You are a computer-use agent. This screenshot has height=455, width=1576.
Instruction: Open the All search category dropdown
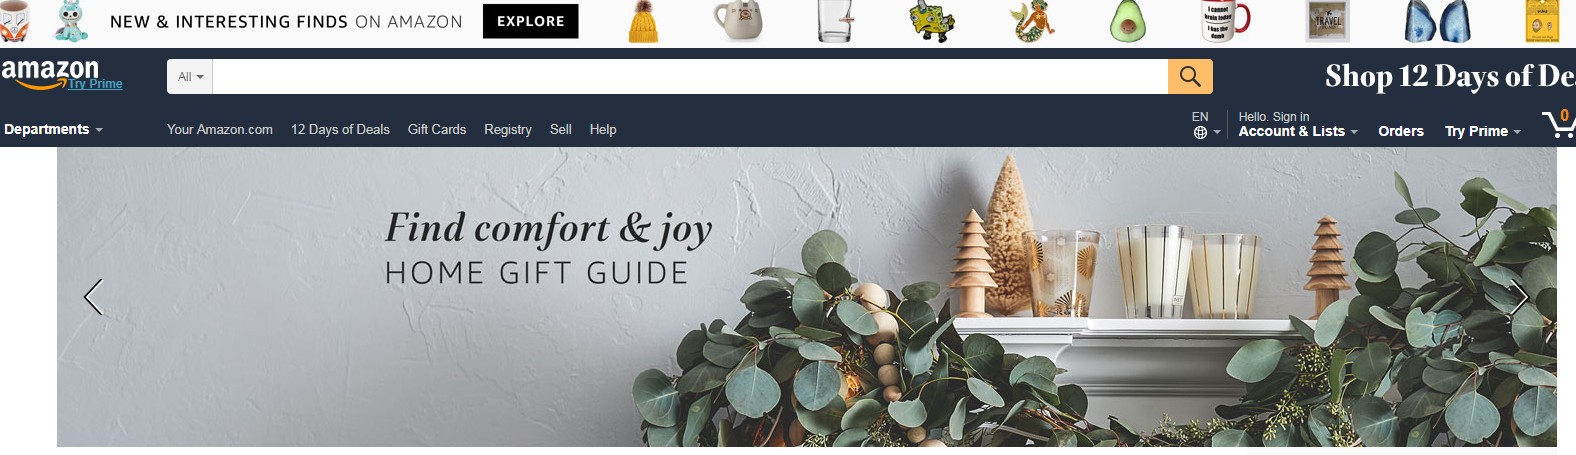tap(190, 76)
